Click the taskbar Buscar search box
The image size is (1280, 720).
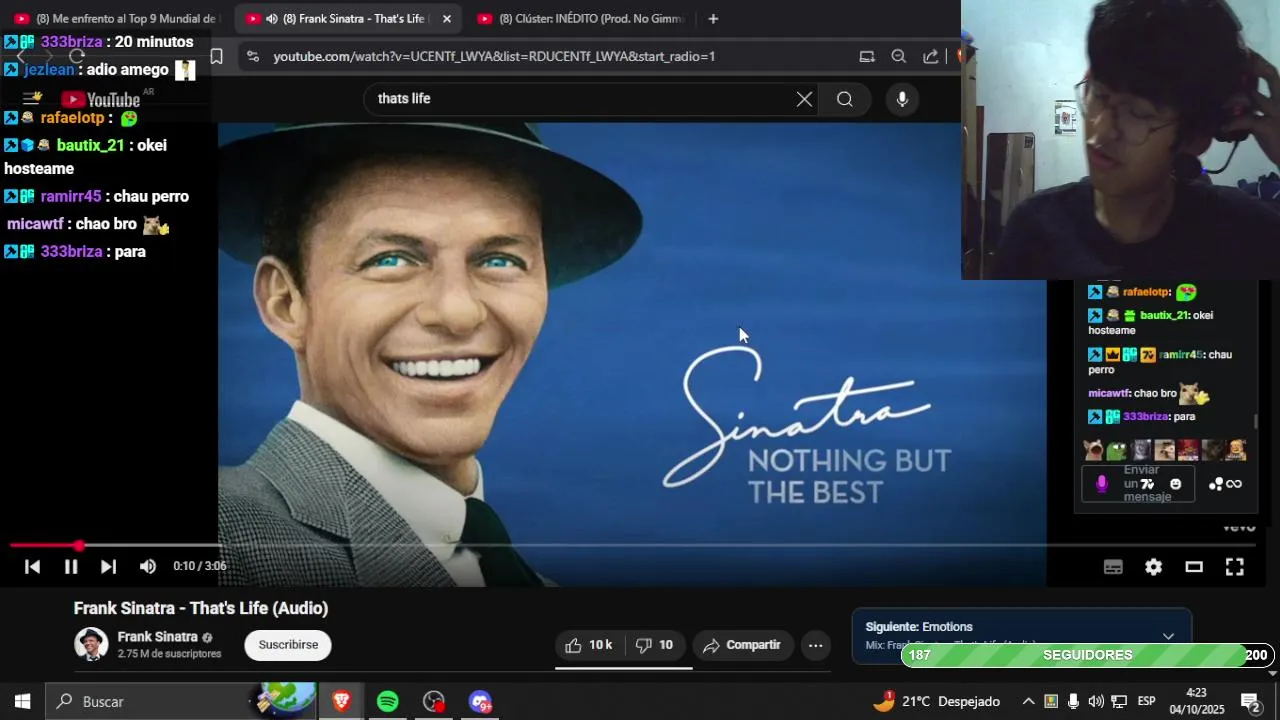180,702
